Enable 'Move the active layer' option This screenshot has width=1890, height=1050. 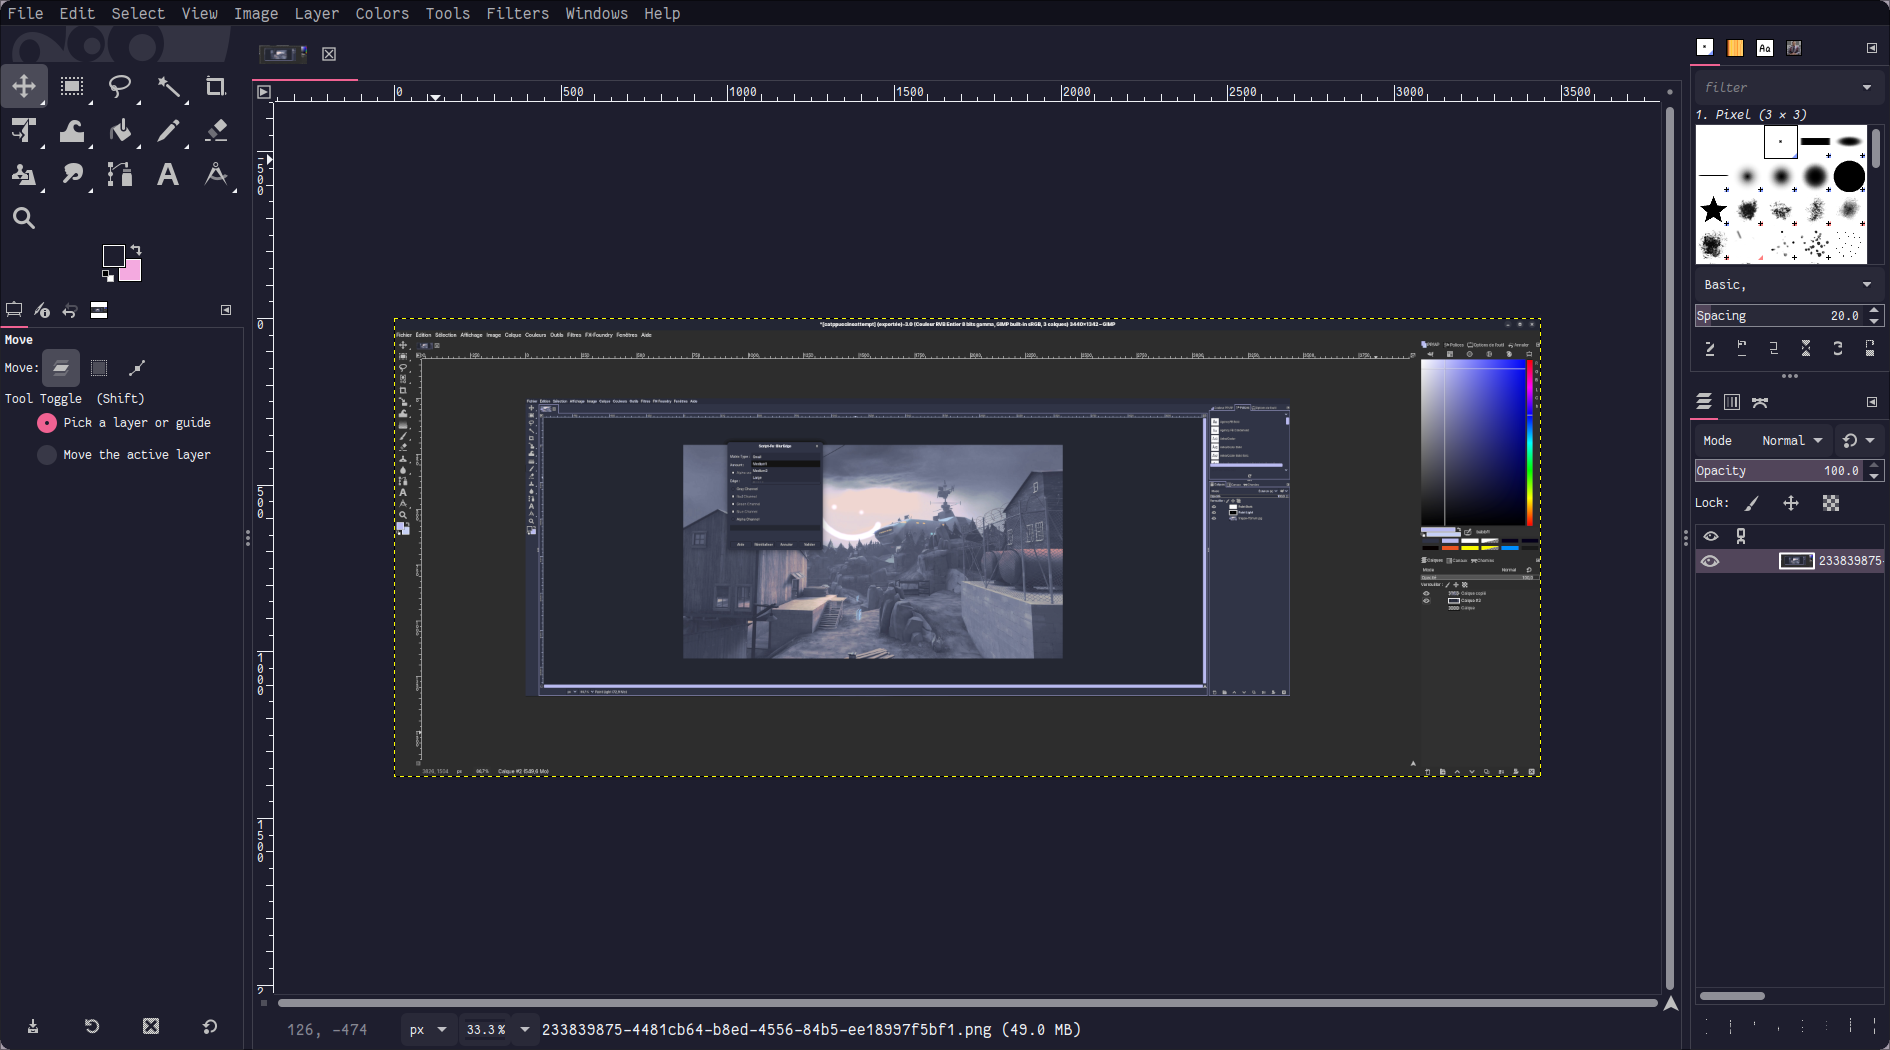[47, 455]
